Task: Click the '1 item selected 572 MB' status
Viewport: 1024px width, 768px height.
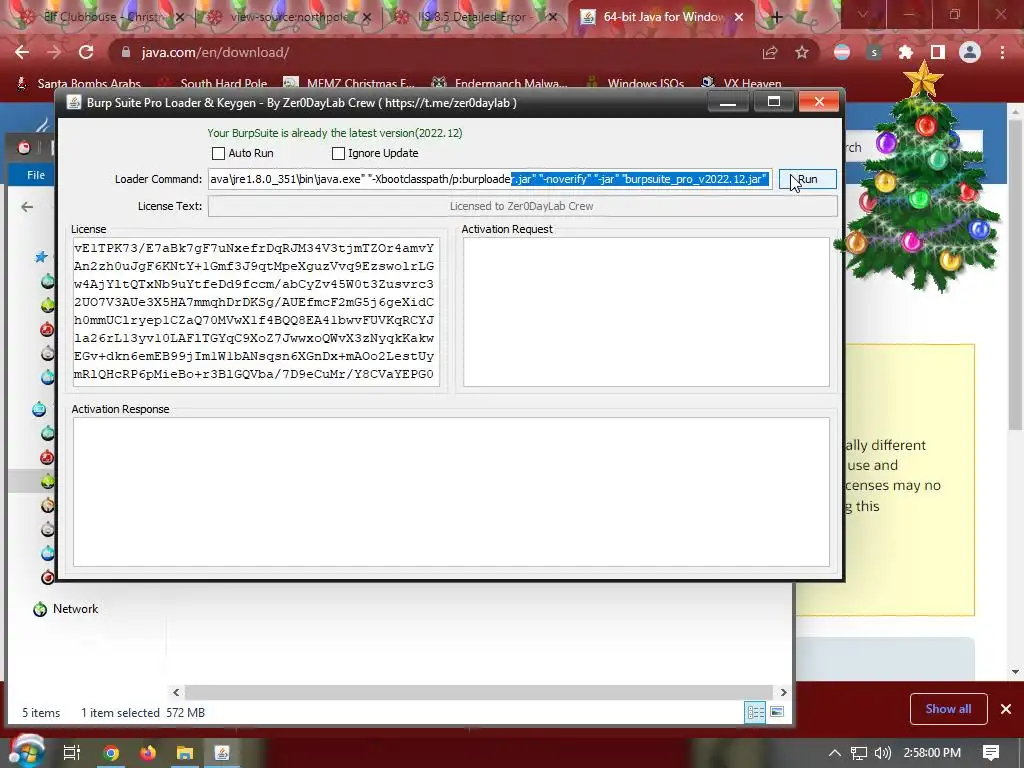Action: 143,712
